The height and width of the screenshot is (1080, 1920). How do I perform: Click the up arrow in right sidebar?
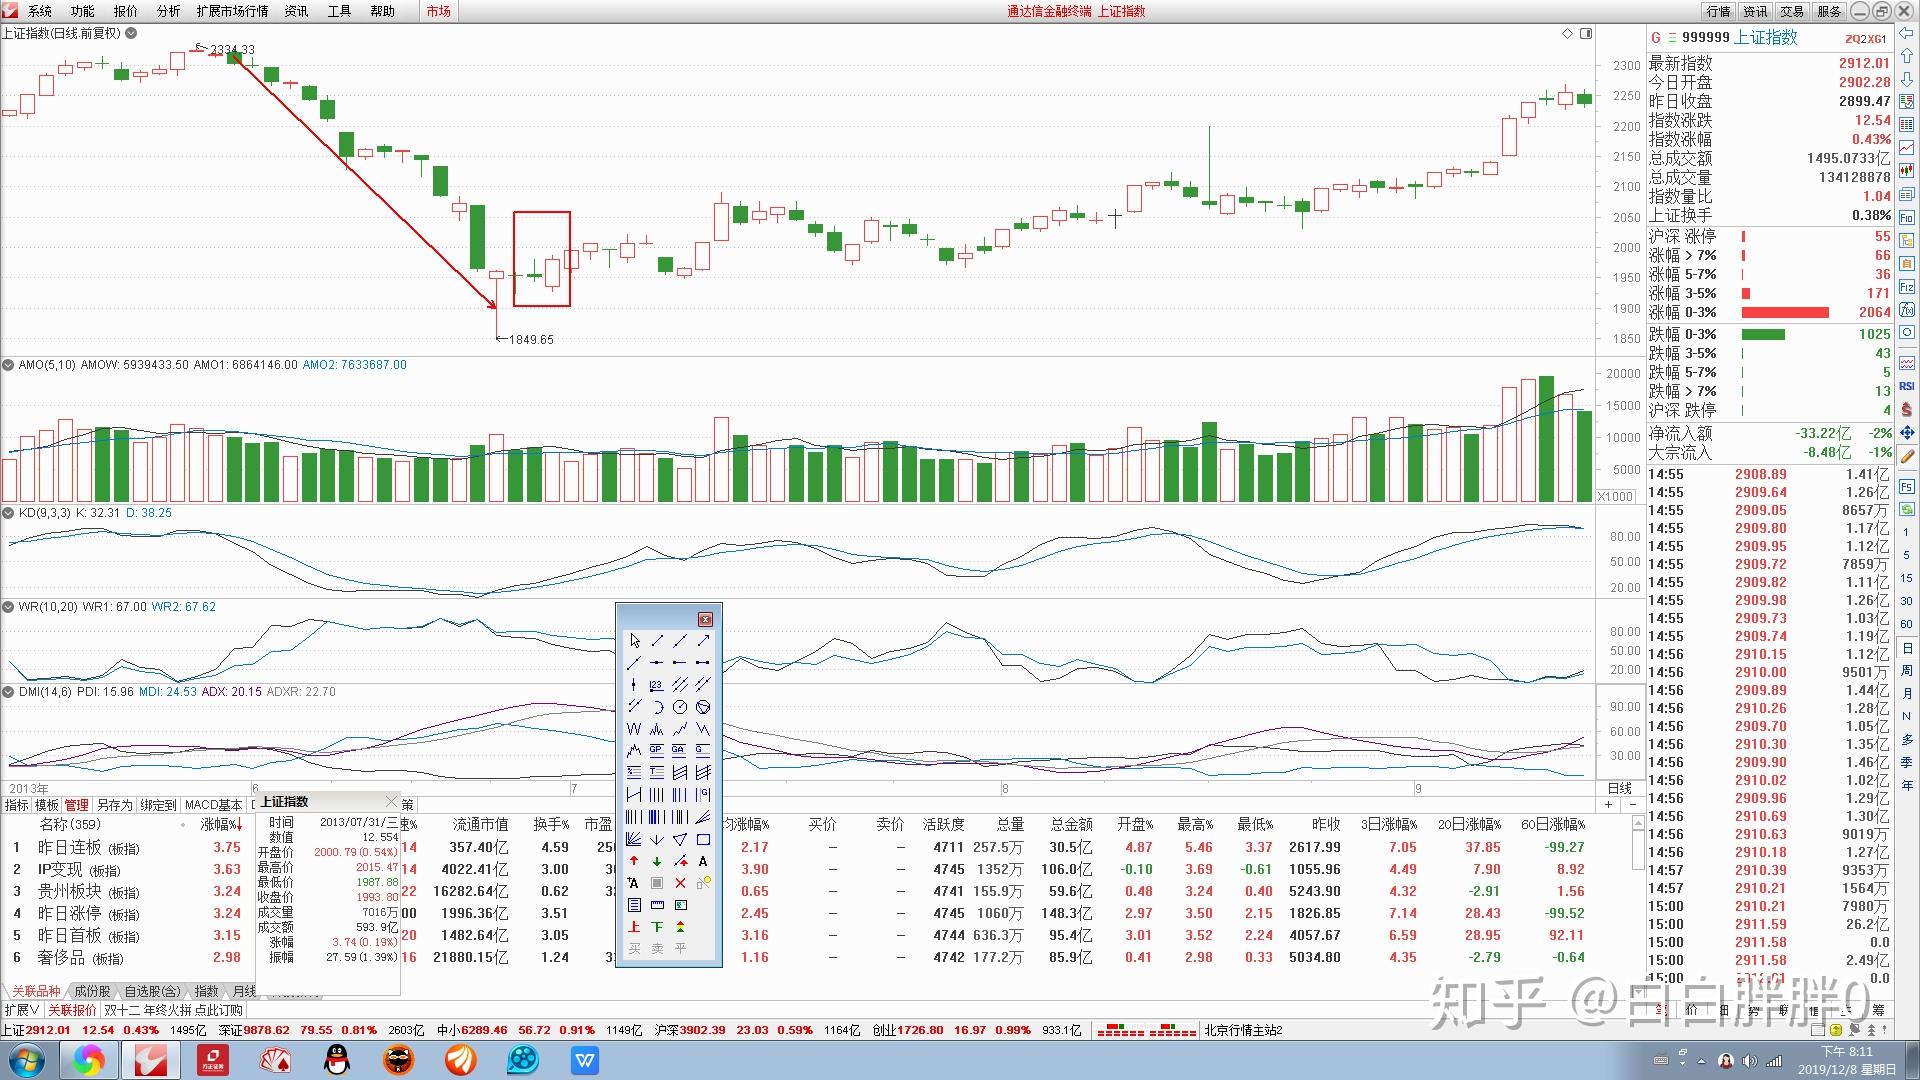(x=1906, y=56)
